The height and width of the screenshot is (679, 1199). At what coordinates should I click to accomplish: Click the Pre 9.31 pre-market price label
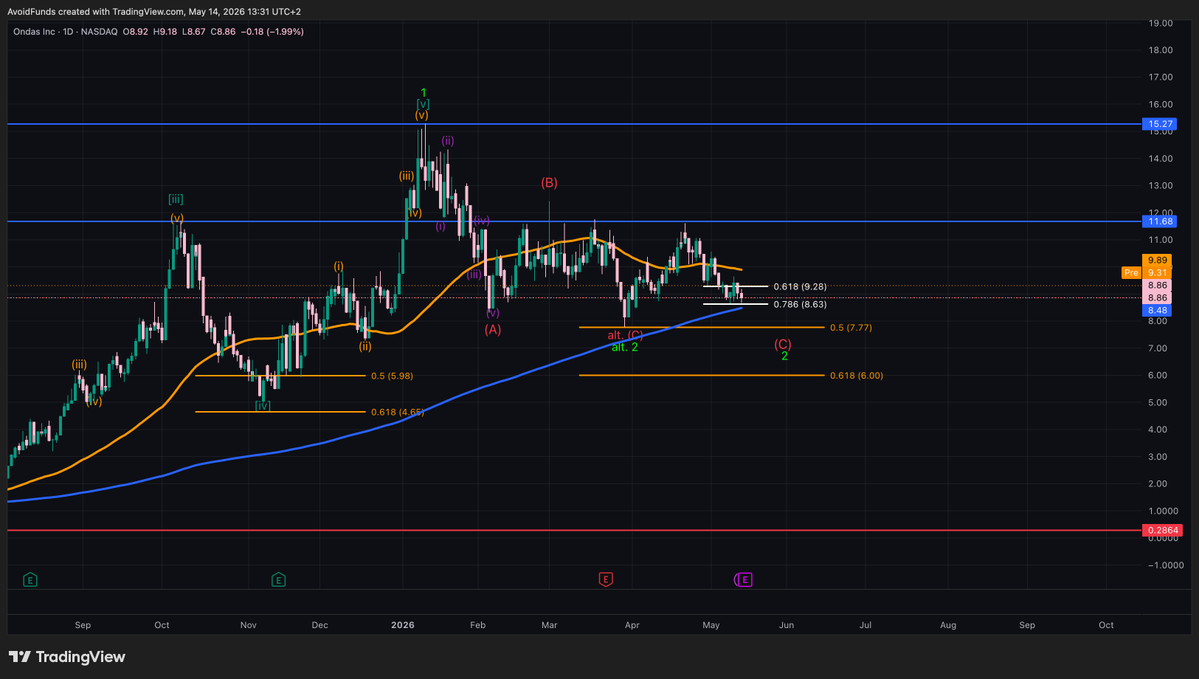(1146, 272)
